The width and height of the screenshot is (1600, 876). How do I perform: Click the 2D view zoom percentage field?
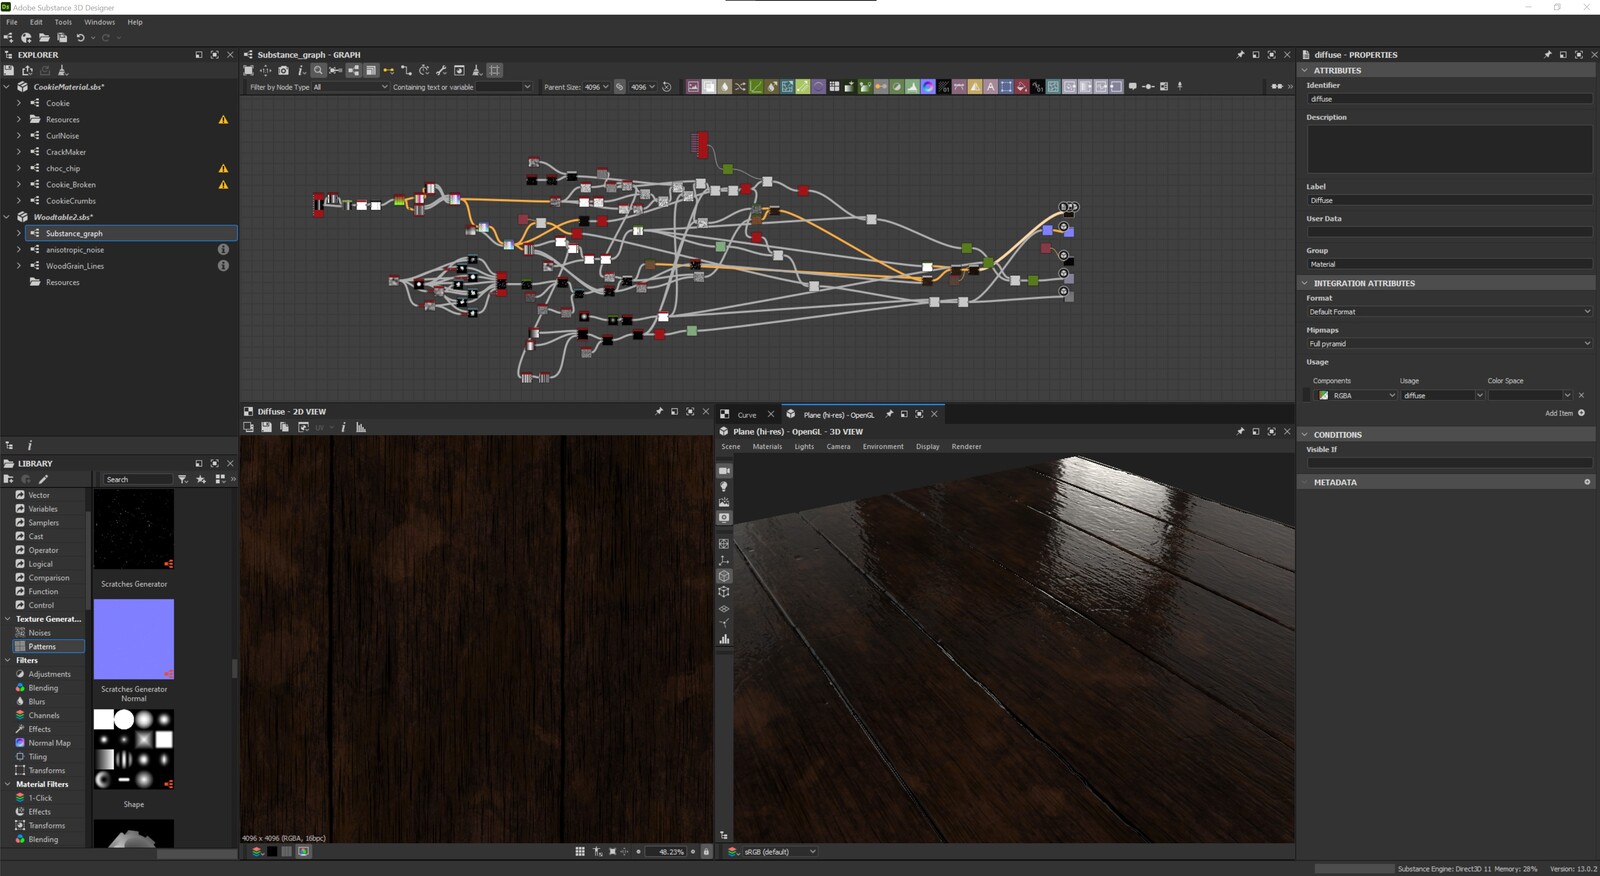[666, 852]
